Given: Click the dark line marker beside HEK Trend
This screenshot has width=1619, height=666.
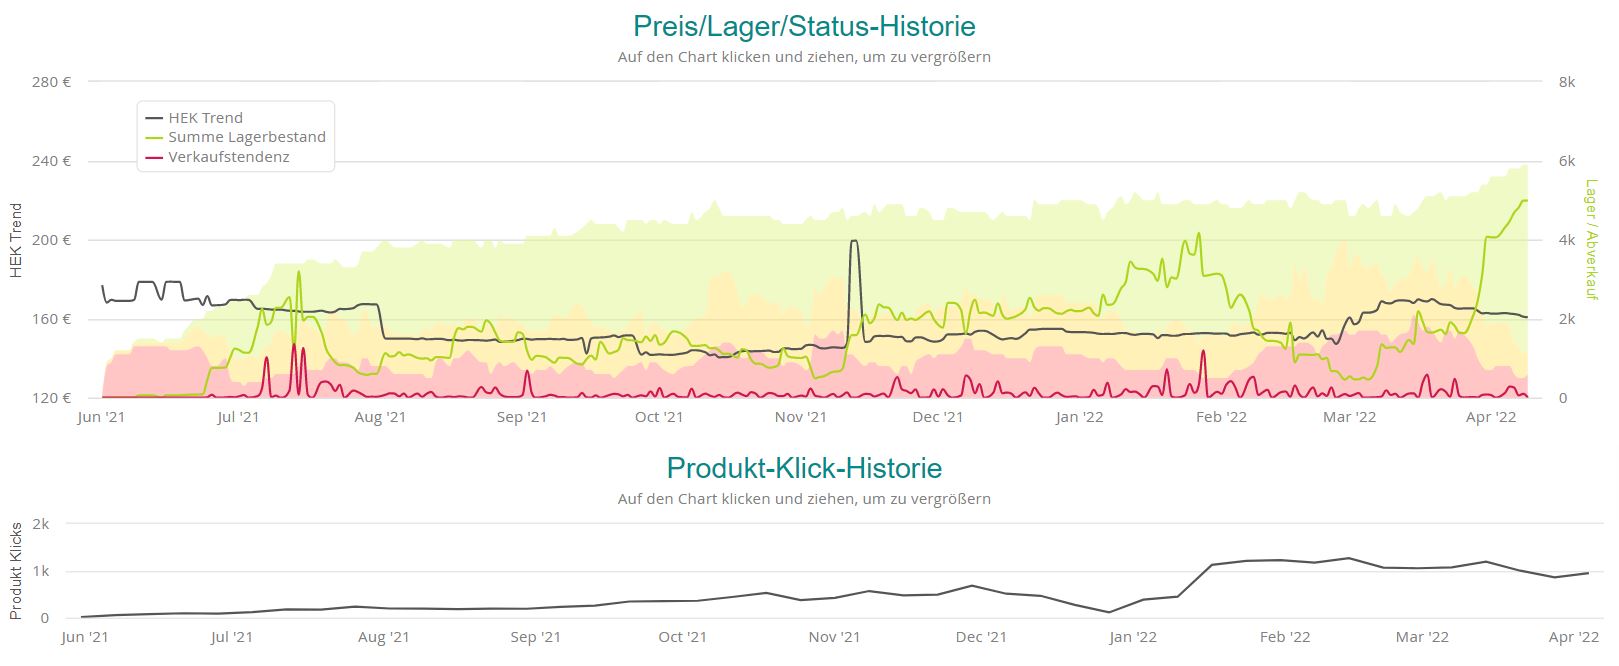Looking at the screenshot, I should (154, 118).
